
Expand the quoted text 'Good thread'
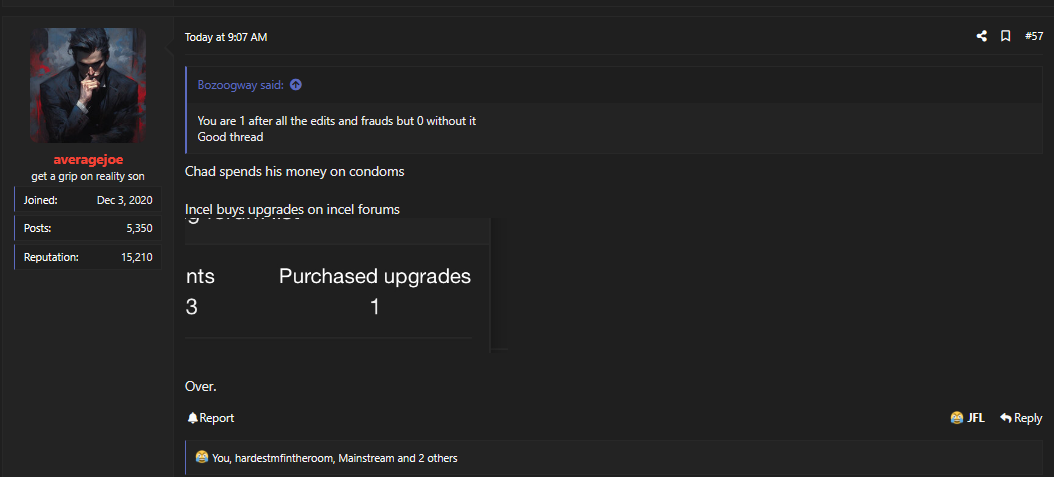coord(231,136)
